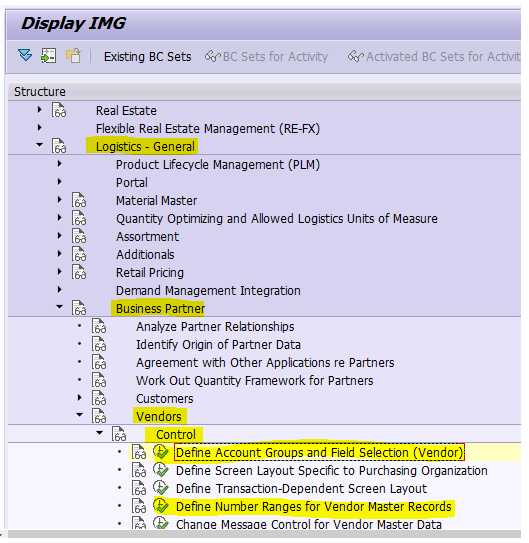Open documentation icon for Business Partner
The height and width of the screenshot is (543, 529).
(79, 308)
